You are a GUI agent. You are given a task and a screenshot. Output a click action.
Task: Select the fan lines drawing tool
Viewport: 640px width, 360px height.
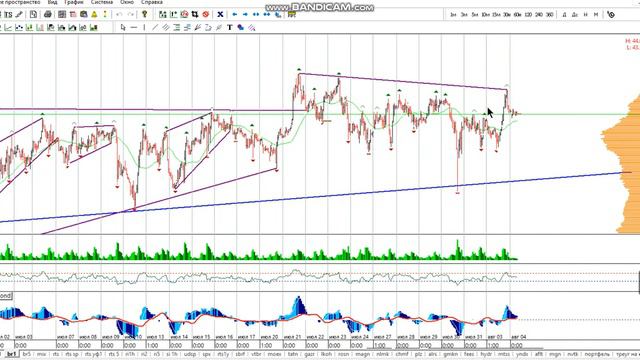198,27
